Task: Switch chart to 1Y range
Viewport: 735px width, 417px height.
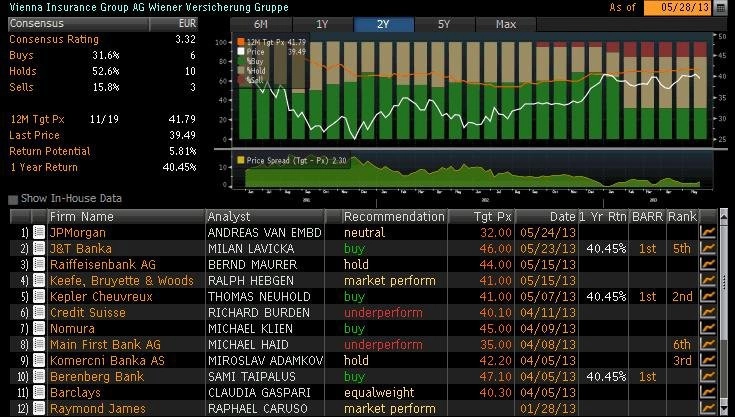Action: click(x=322, y=24)
